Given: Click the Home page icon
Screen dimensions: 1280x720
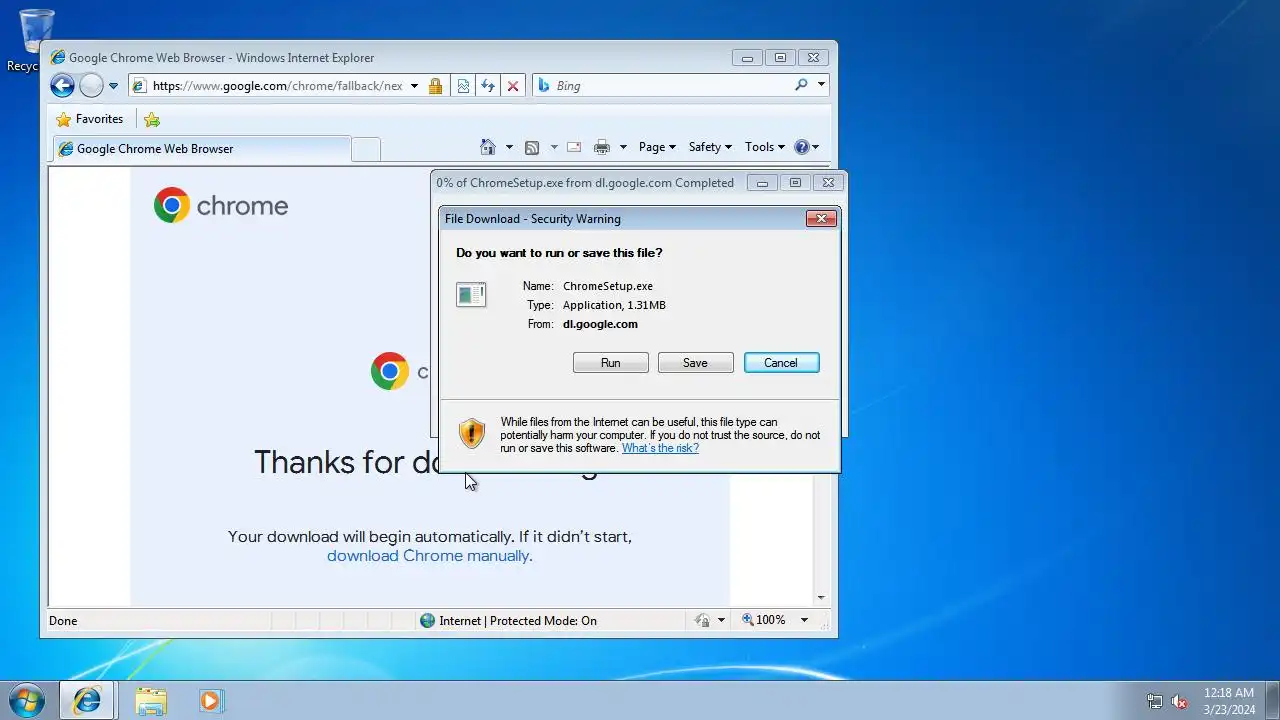Looking at the screenshot, I should coord(488,147).
